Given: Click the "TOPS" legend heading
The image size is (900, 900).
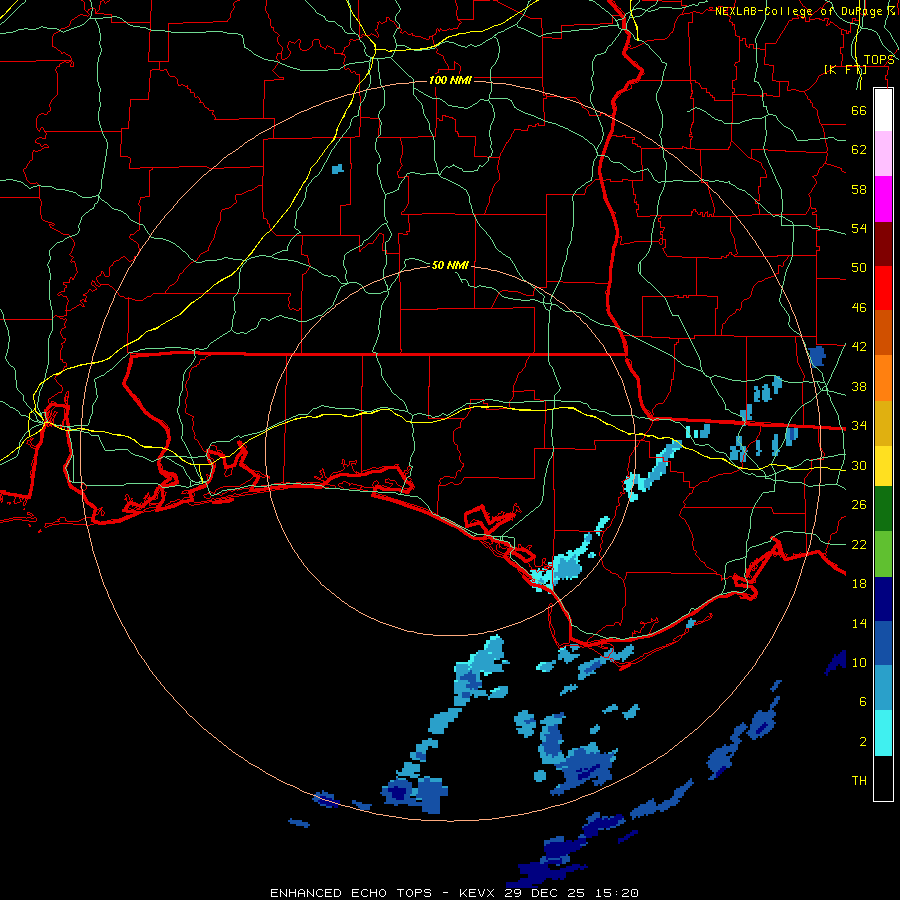Looking at the screenshot, I should (x=879, y=60).
